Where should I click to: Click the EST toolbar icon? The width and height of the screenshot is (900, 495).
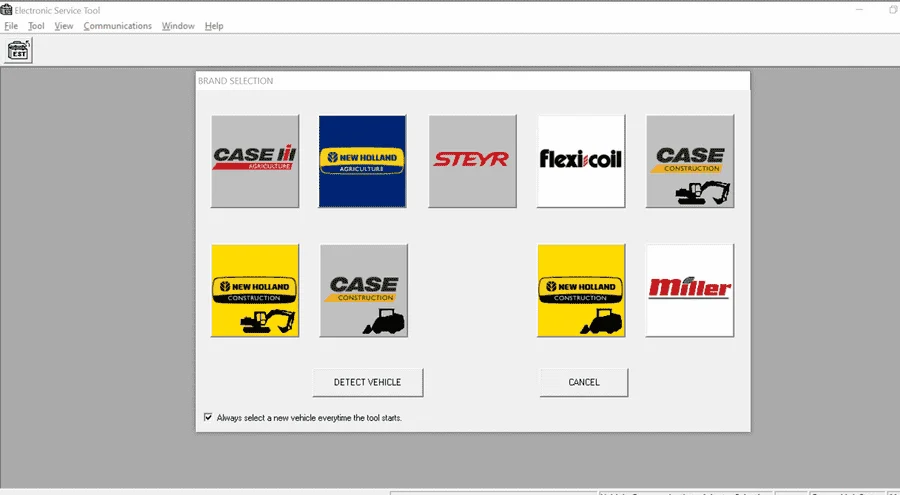coord(18,51)
